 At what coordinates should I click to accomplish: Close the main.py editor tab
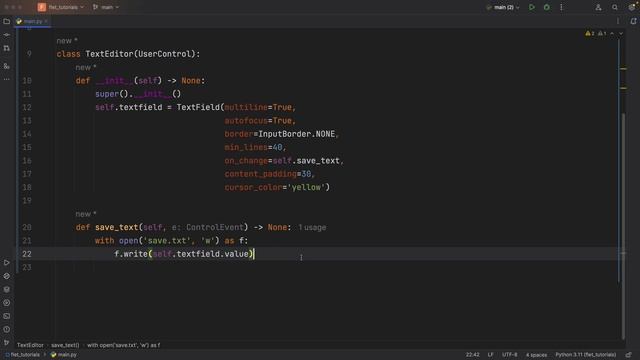pyautogui.click(x=46, y=21)
